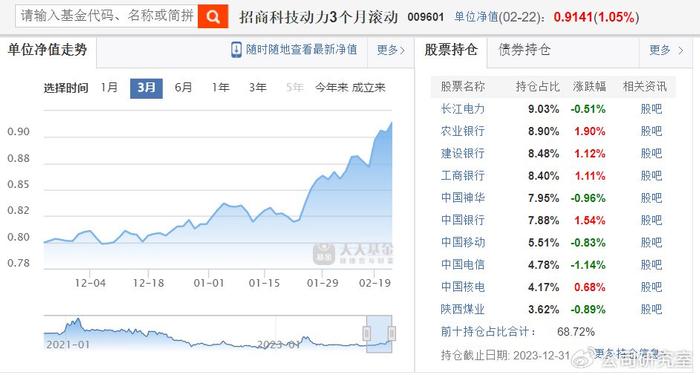Click the left handle of timeline range slider
Screen dimensions: 700x375
(367, 333)
